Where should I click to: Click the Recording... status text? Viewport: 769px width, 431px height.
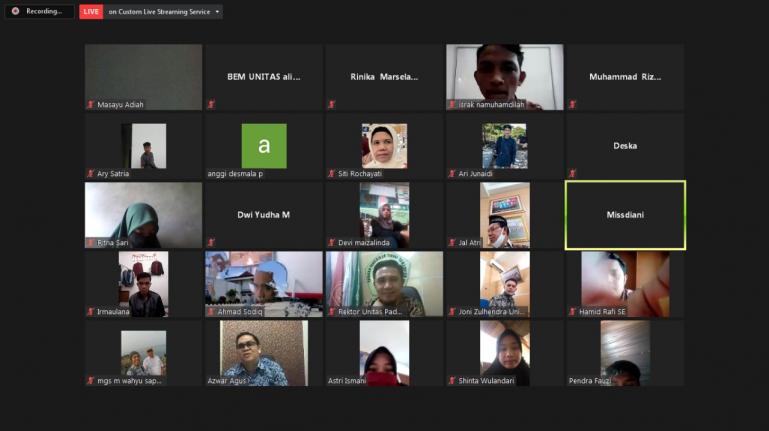point(45,12)
